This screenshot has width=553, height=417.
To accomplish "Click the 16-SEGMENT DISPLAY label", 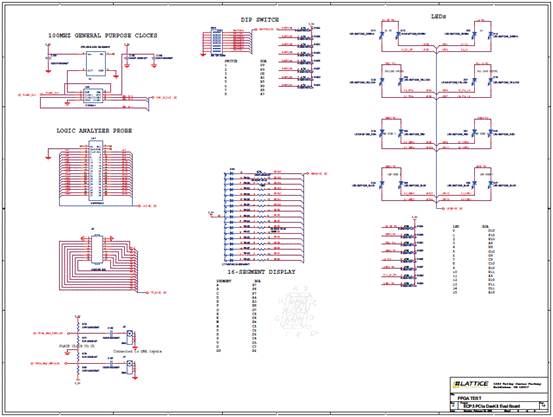I will point(261,272).
